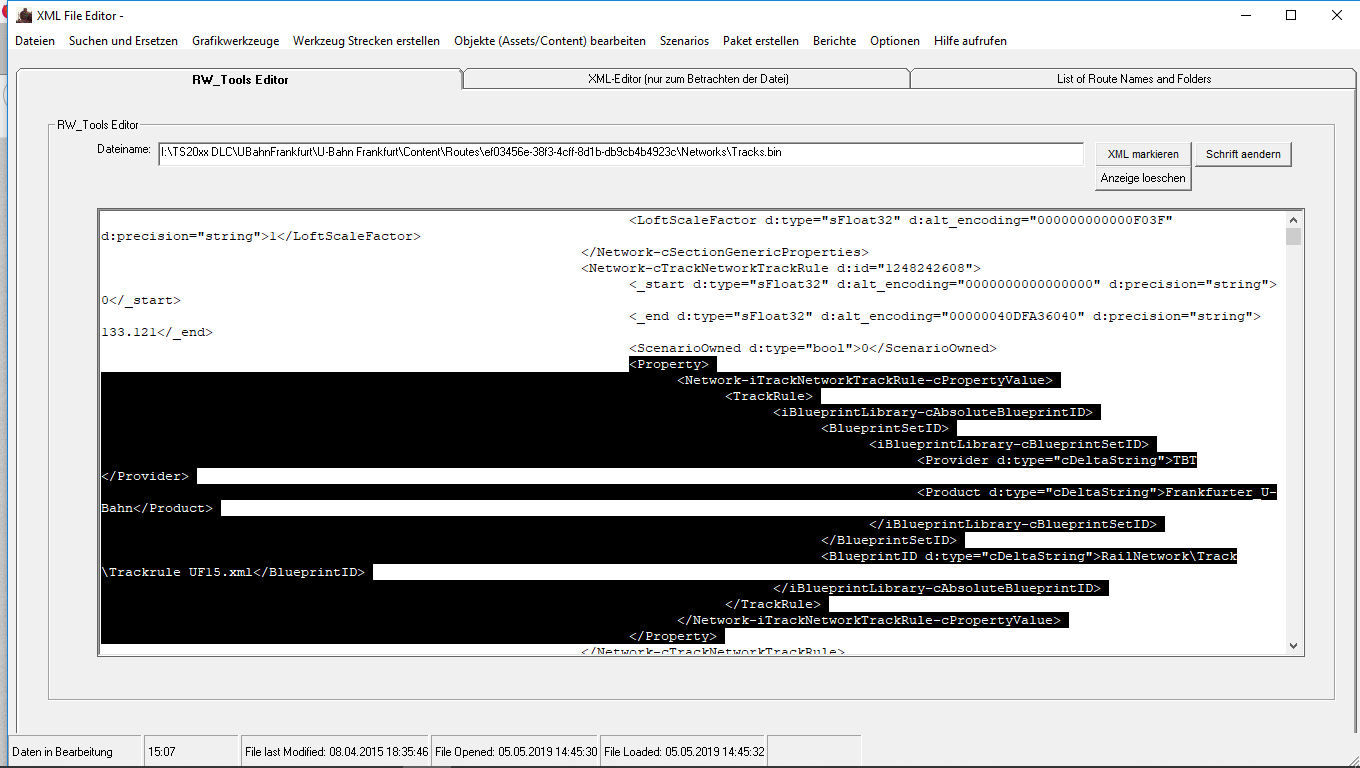1360x768 pixels.
Task: Click the _start sFloat32 XML line
Action: pyautogui.click(x=953, y=284)
